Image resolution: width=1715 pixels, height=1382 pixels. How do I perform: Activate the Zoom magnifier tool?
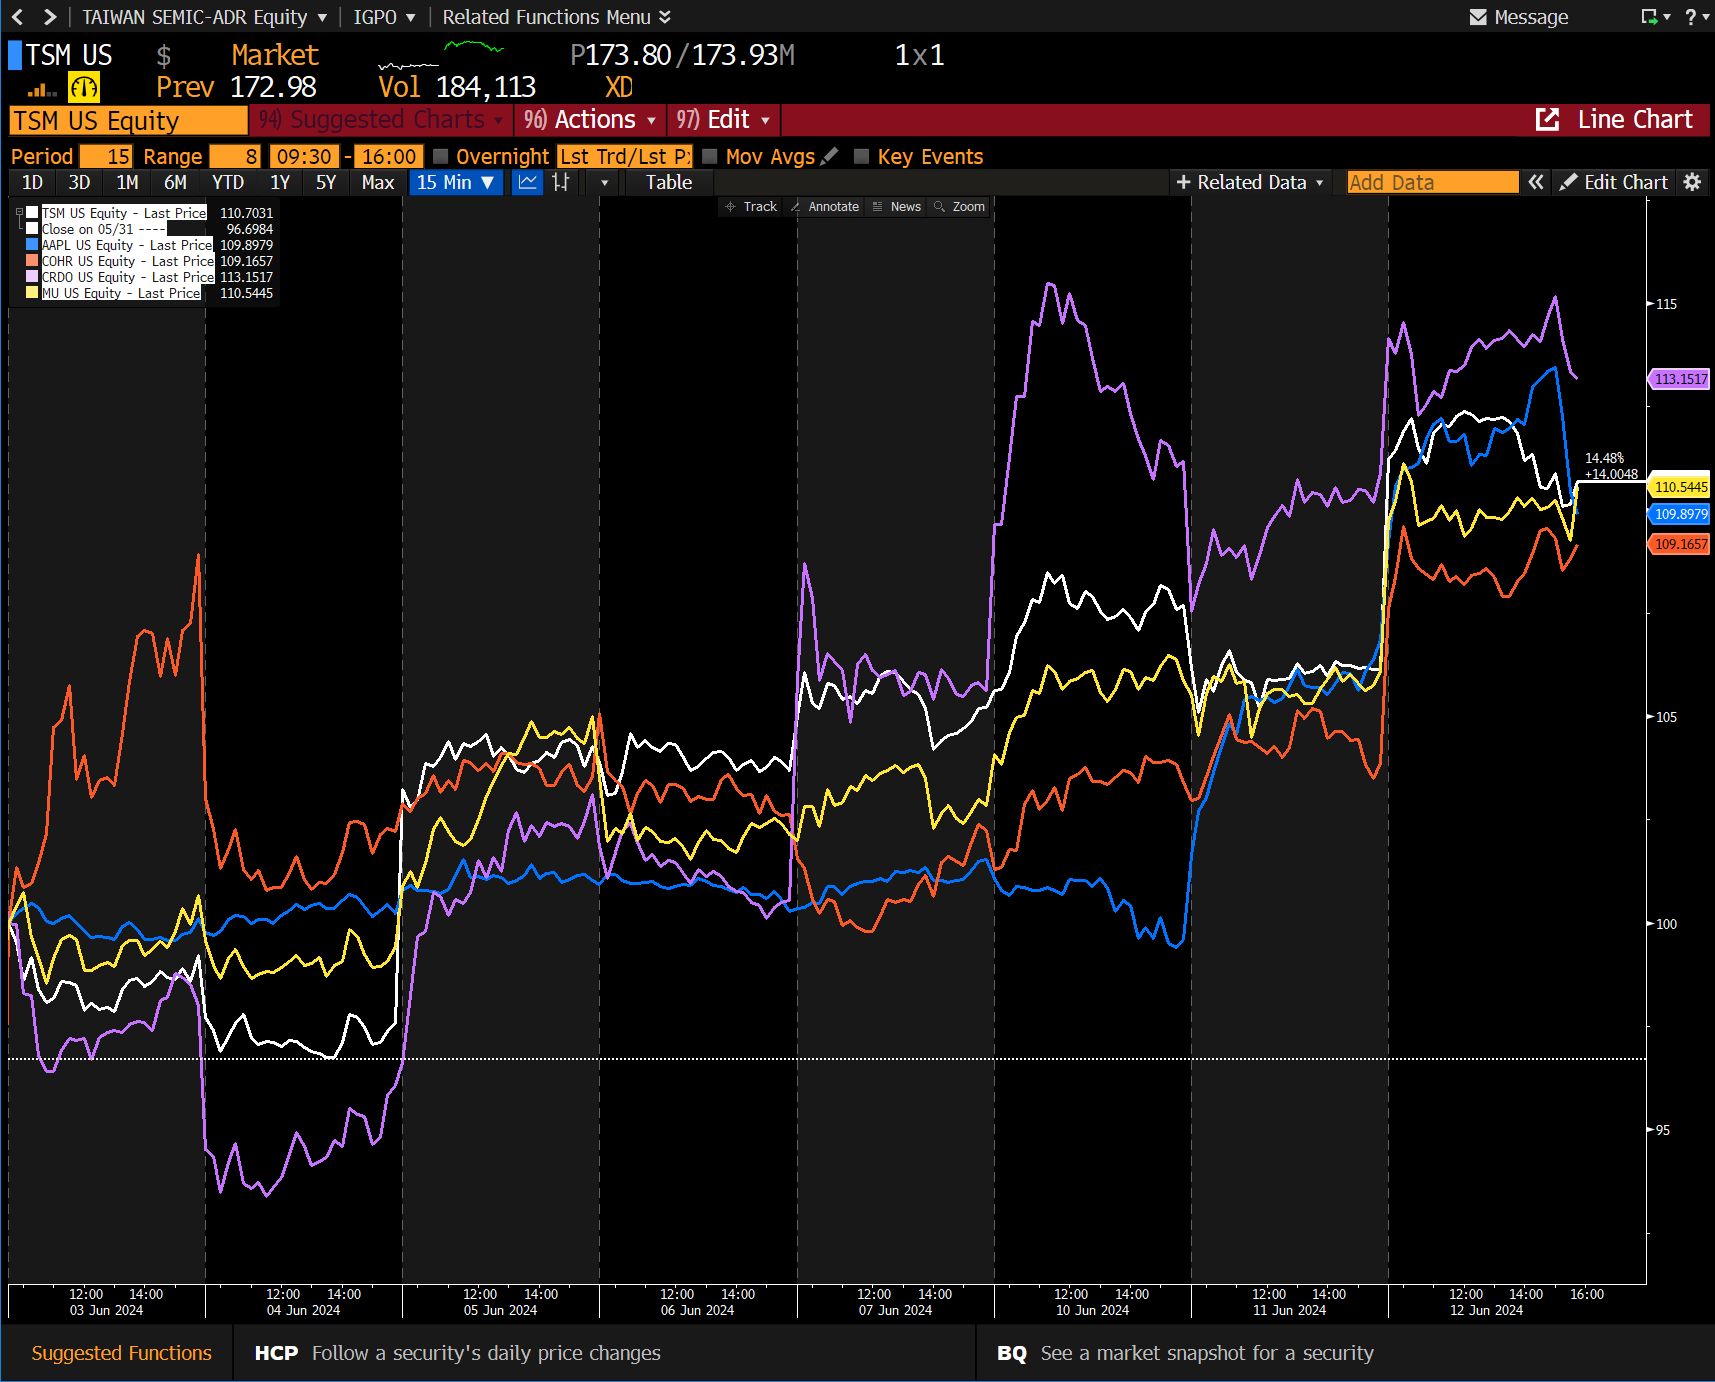959,207
